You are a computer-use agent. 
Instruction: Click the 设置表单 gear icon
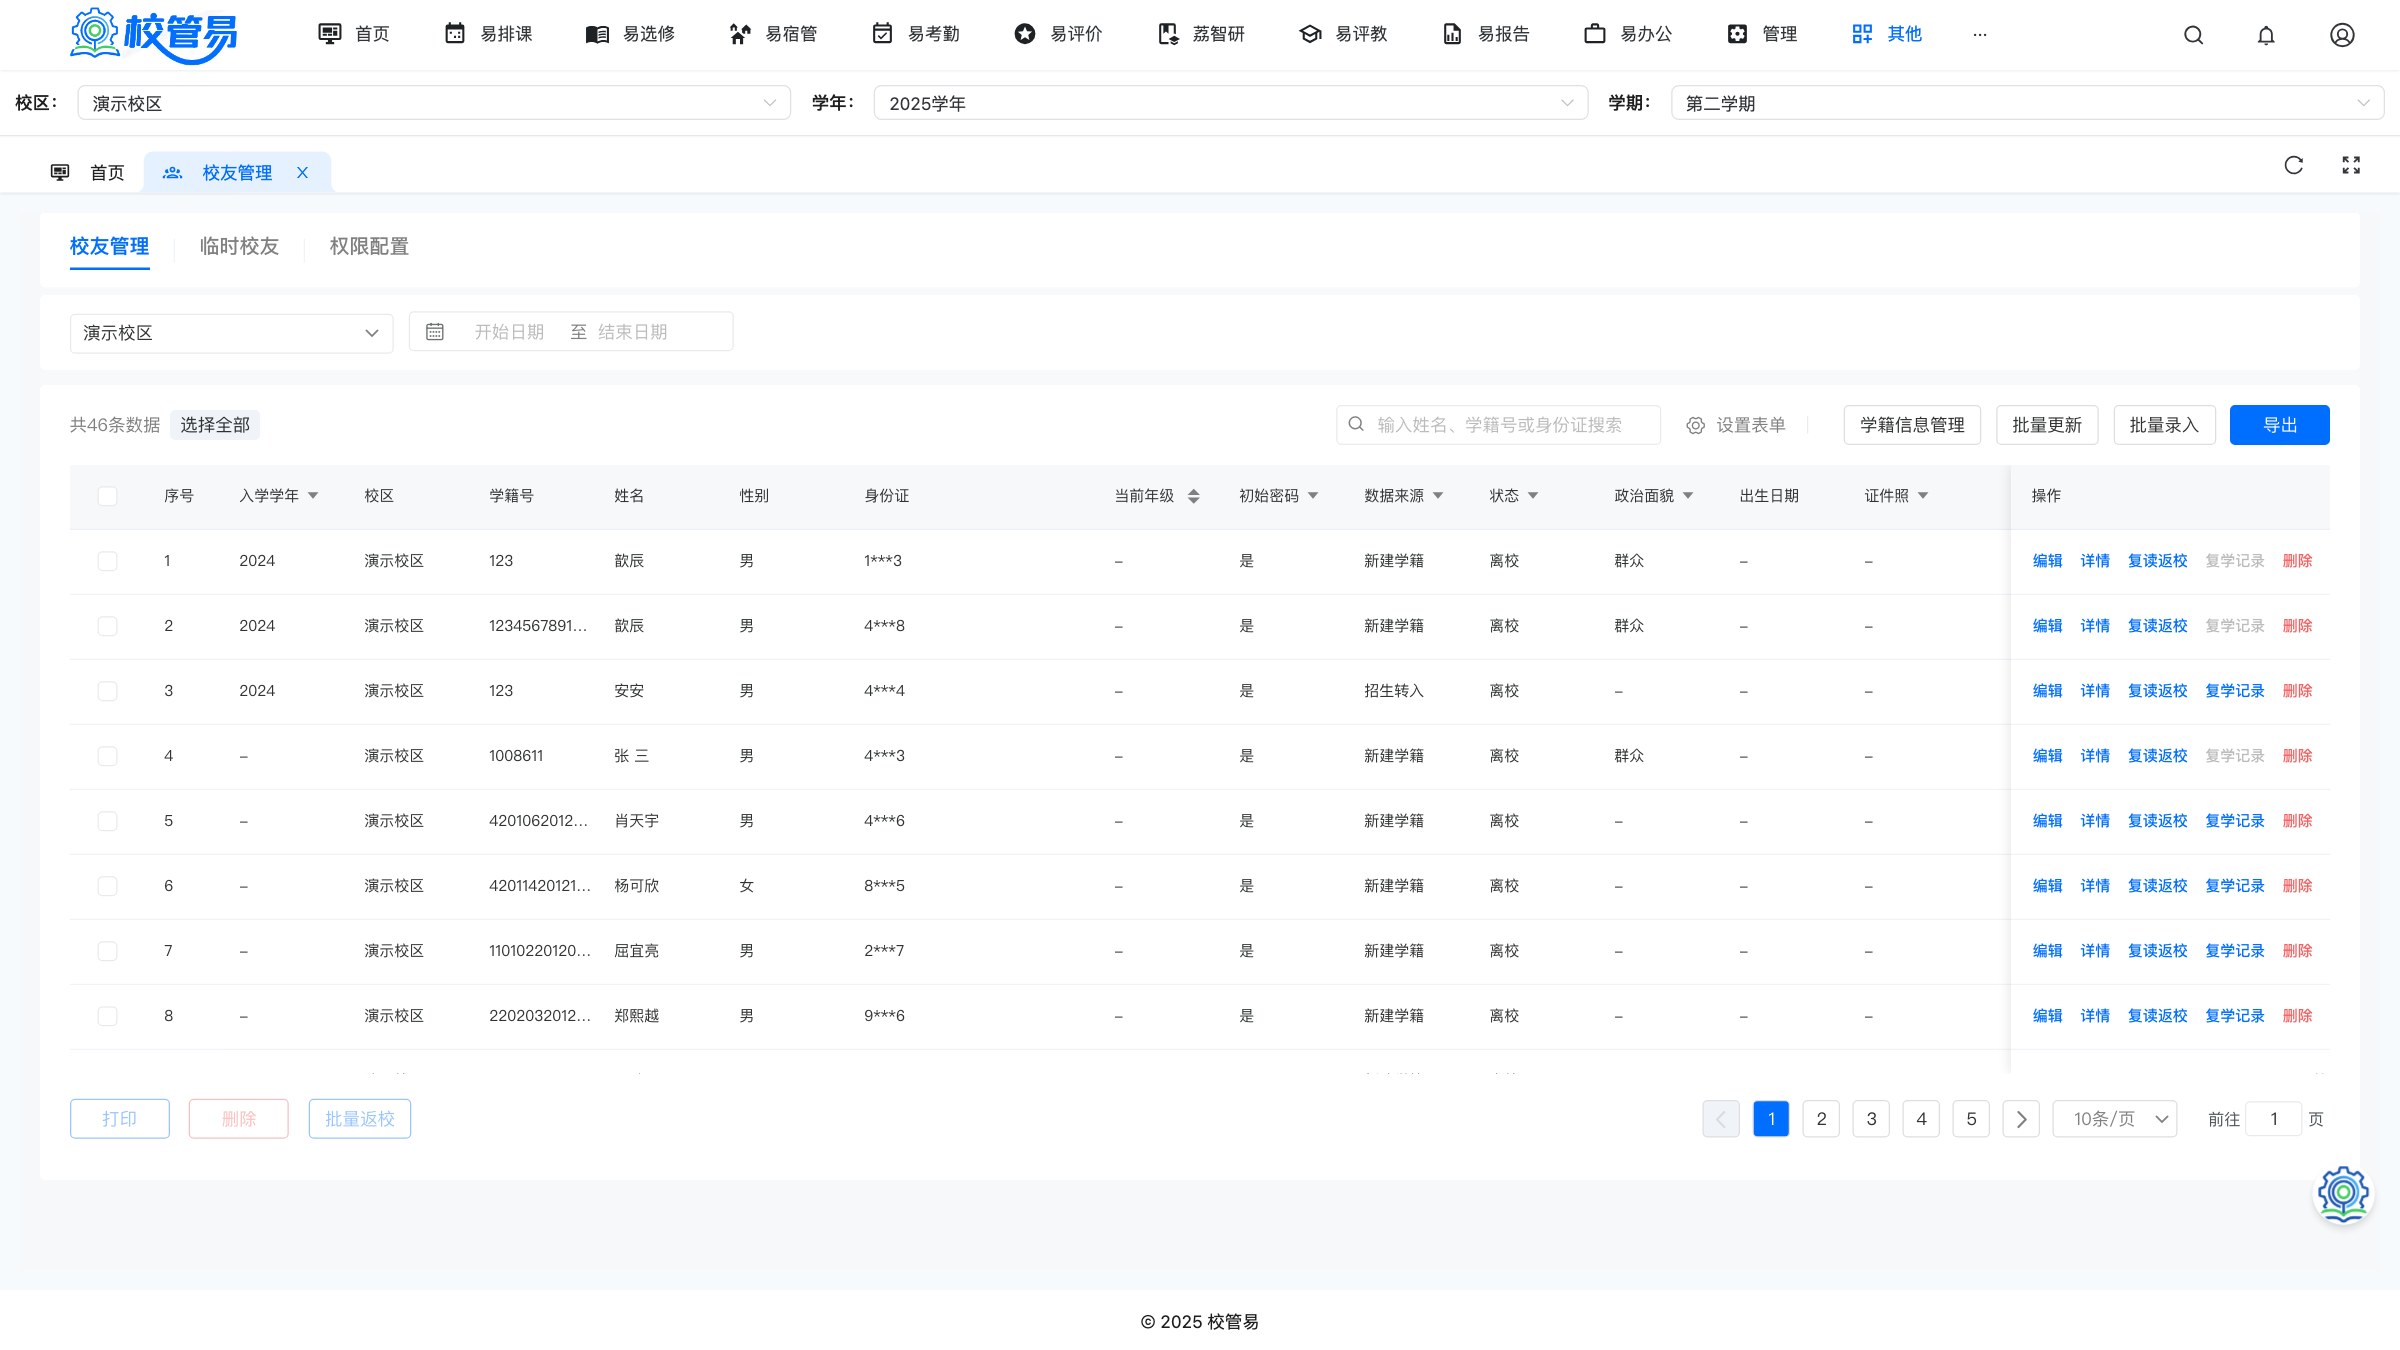pyautogui.click(x=1696, y=425)
